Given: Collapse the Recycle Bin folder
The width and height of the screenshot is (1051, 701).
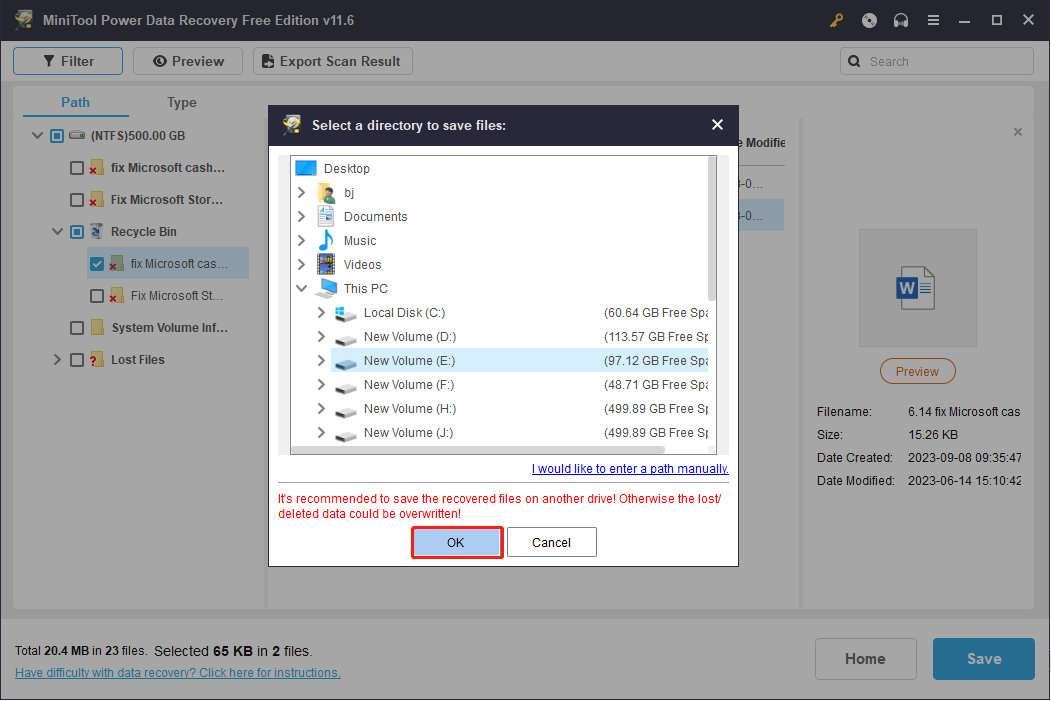Looking at the screenshot, I should 57,231.
